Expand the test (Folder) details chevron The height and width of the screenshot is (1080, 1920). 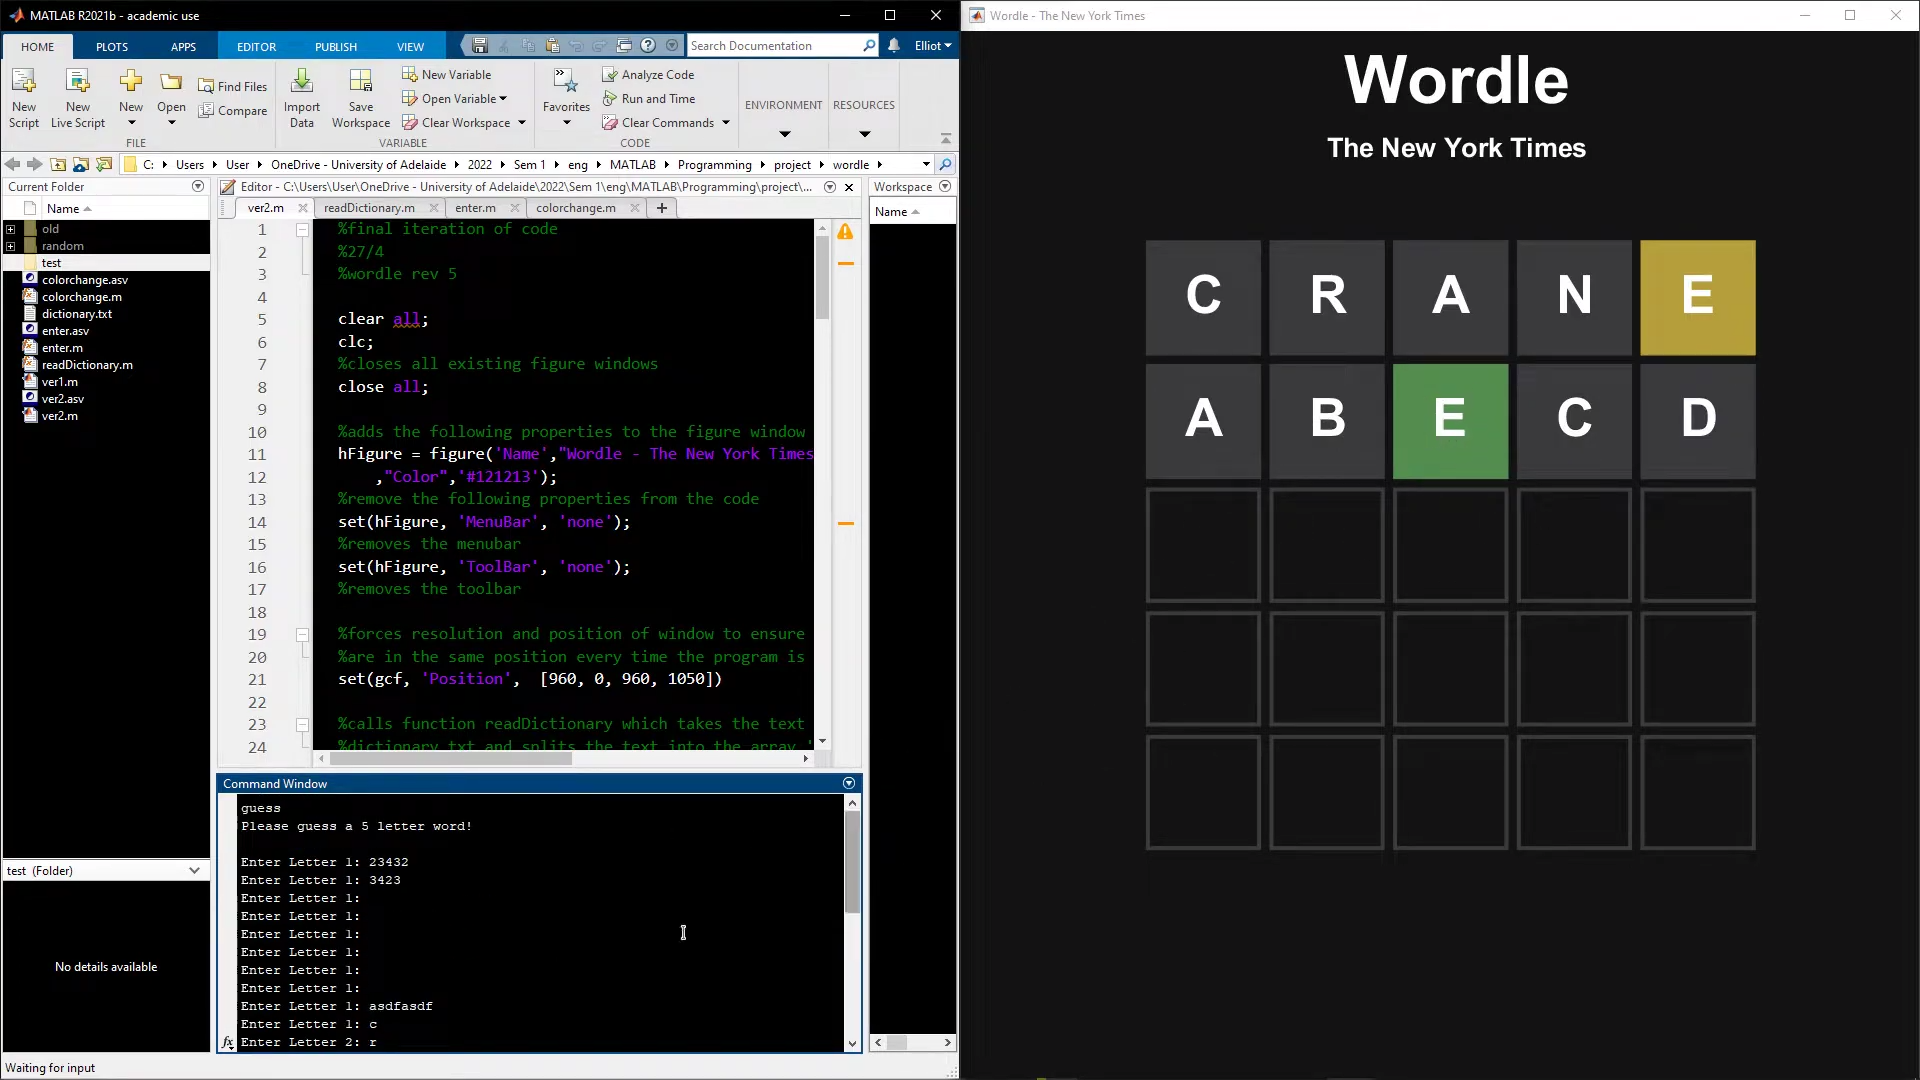194,871
